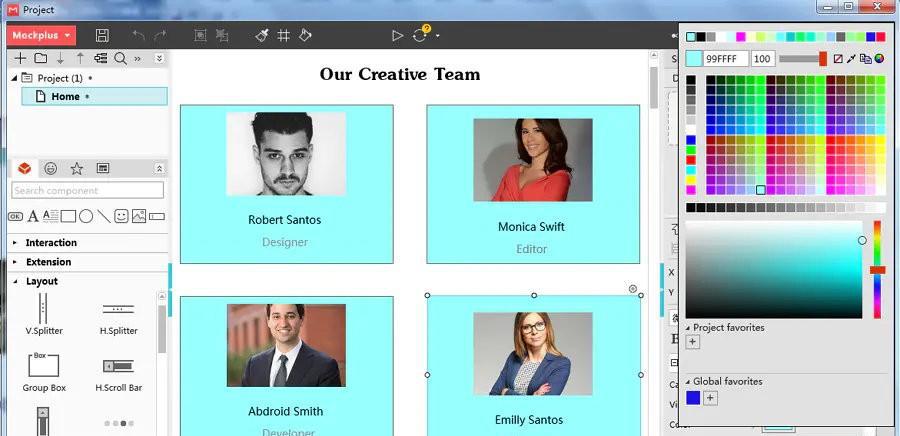Click the Save icon in toolbar
Image resolution: width=900 pixels, height=436 pixels.
pos(102,36)
